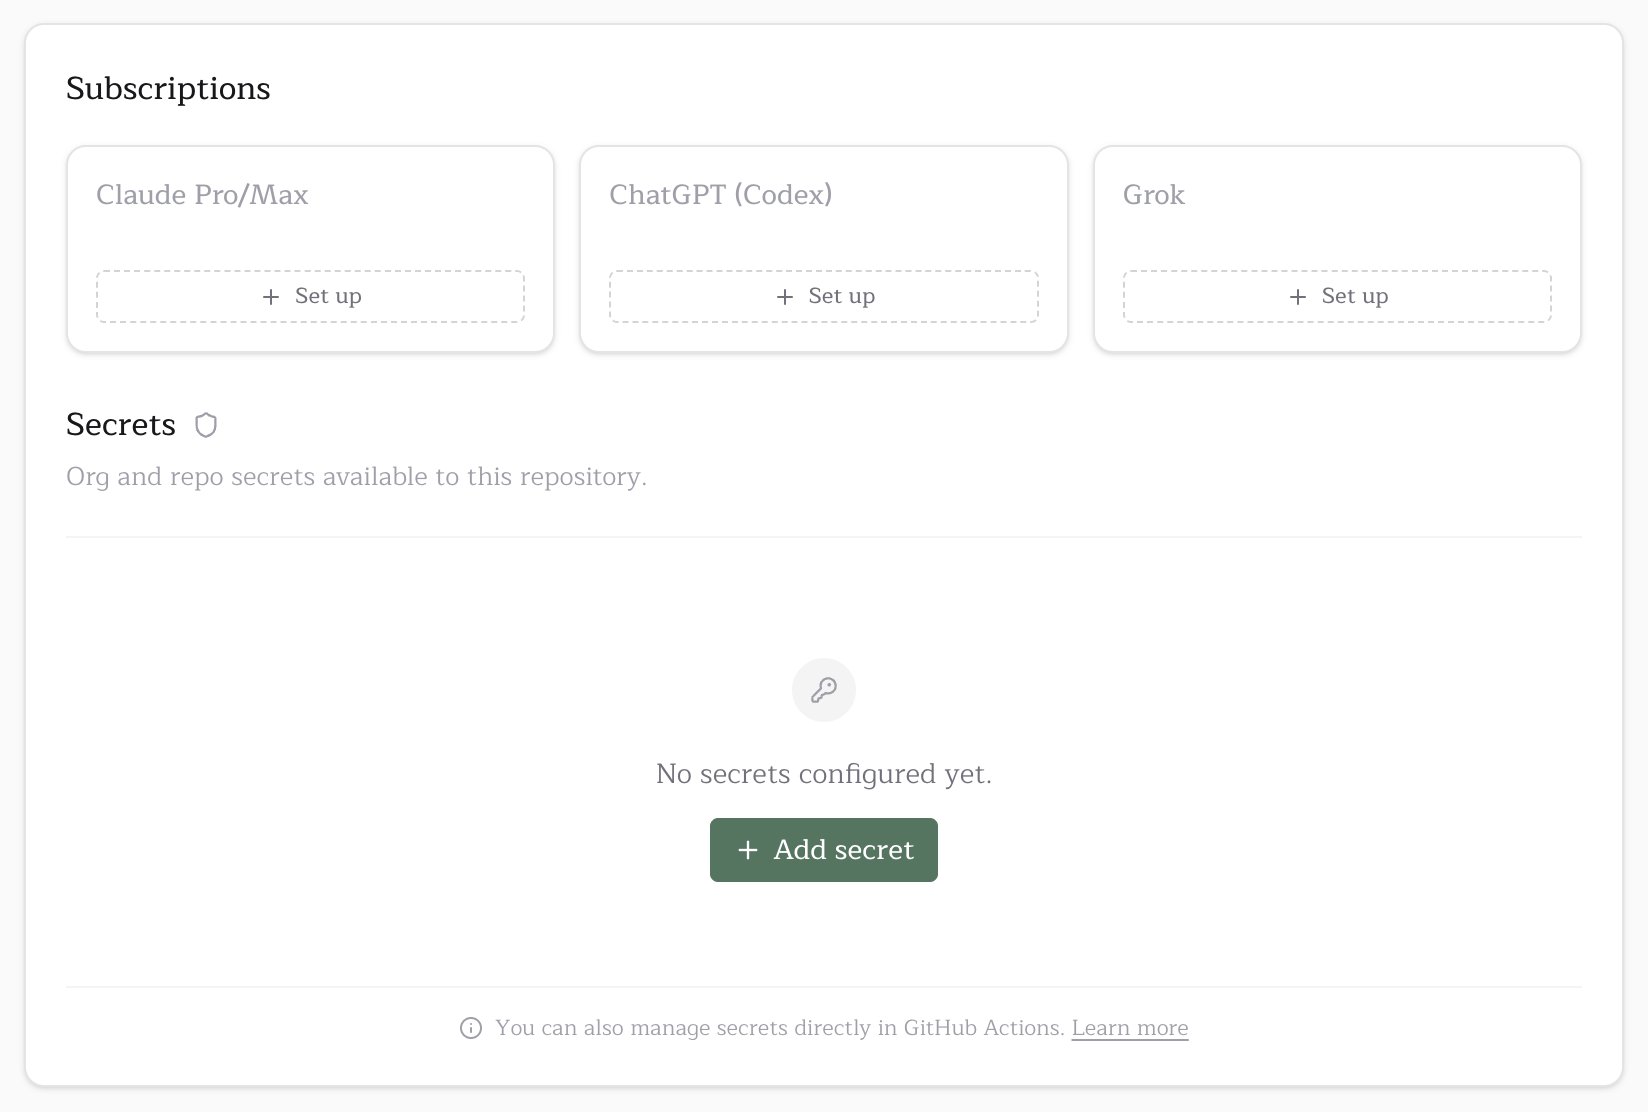Select the Claude Pro/Max card title

pyautogui.click(x=202, y=194)
